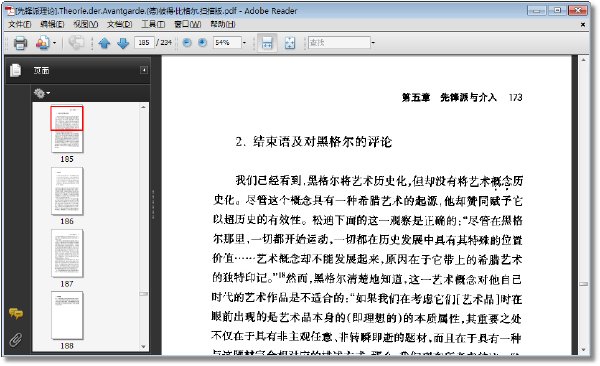Maximize the Adobe Reader window
The width and height of the screenshot is (600, 366).
coord(557,10)
